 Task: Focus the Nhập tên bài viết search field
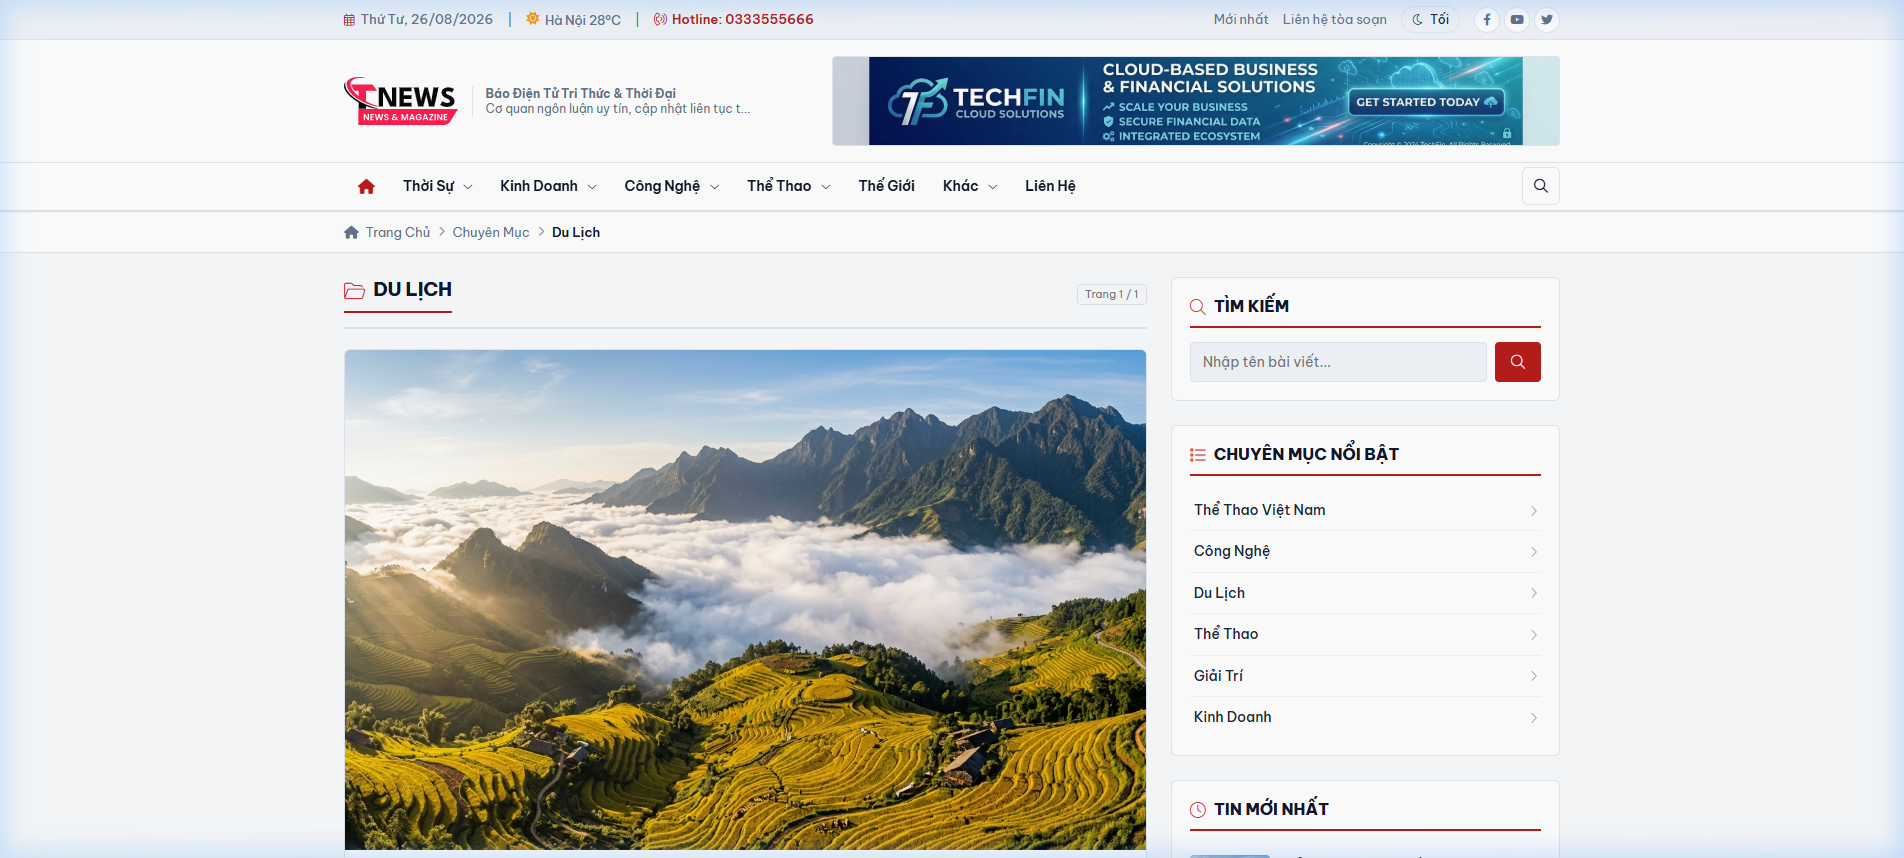pos(1337,362)
